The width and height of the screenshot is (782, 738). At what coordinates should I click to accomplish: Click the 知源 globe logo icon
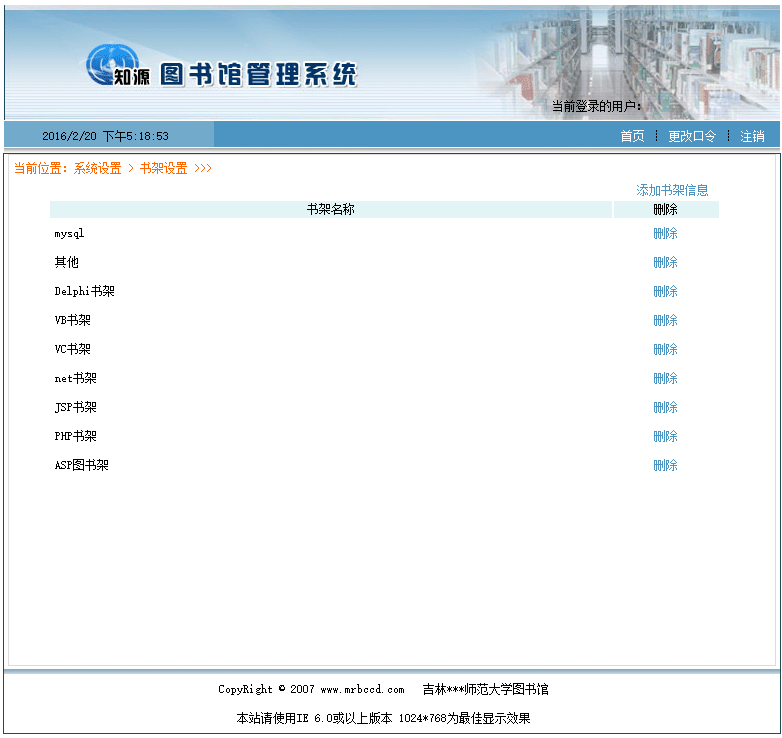click(x=110, y=66)
